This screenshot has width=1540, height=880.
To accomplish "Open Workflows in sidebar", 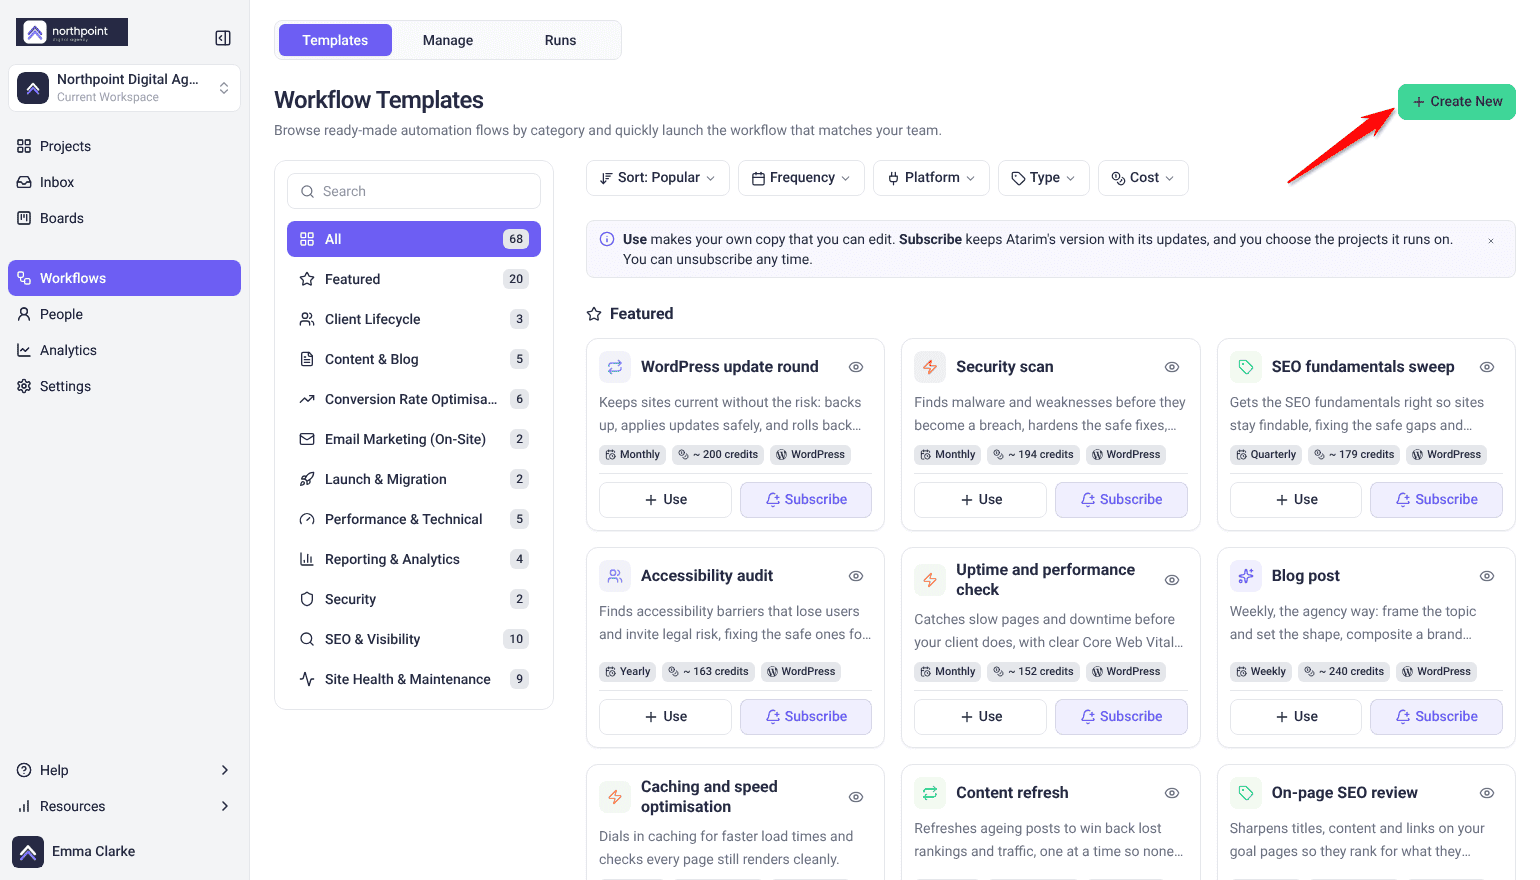I will 124,278.
